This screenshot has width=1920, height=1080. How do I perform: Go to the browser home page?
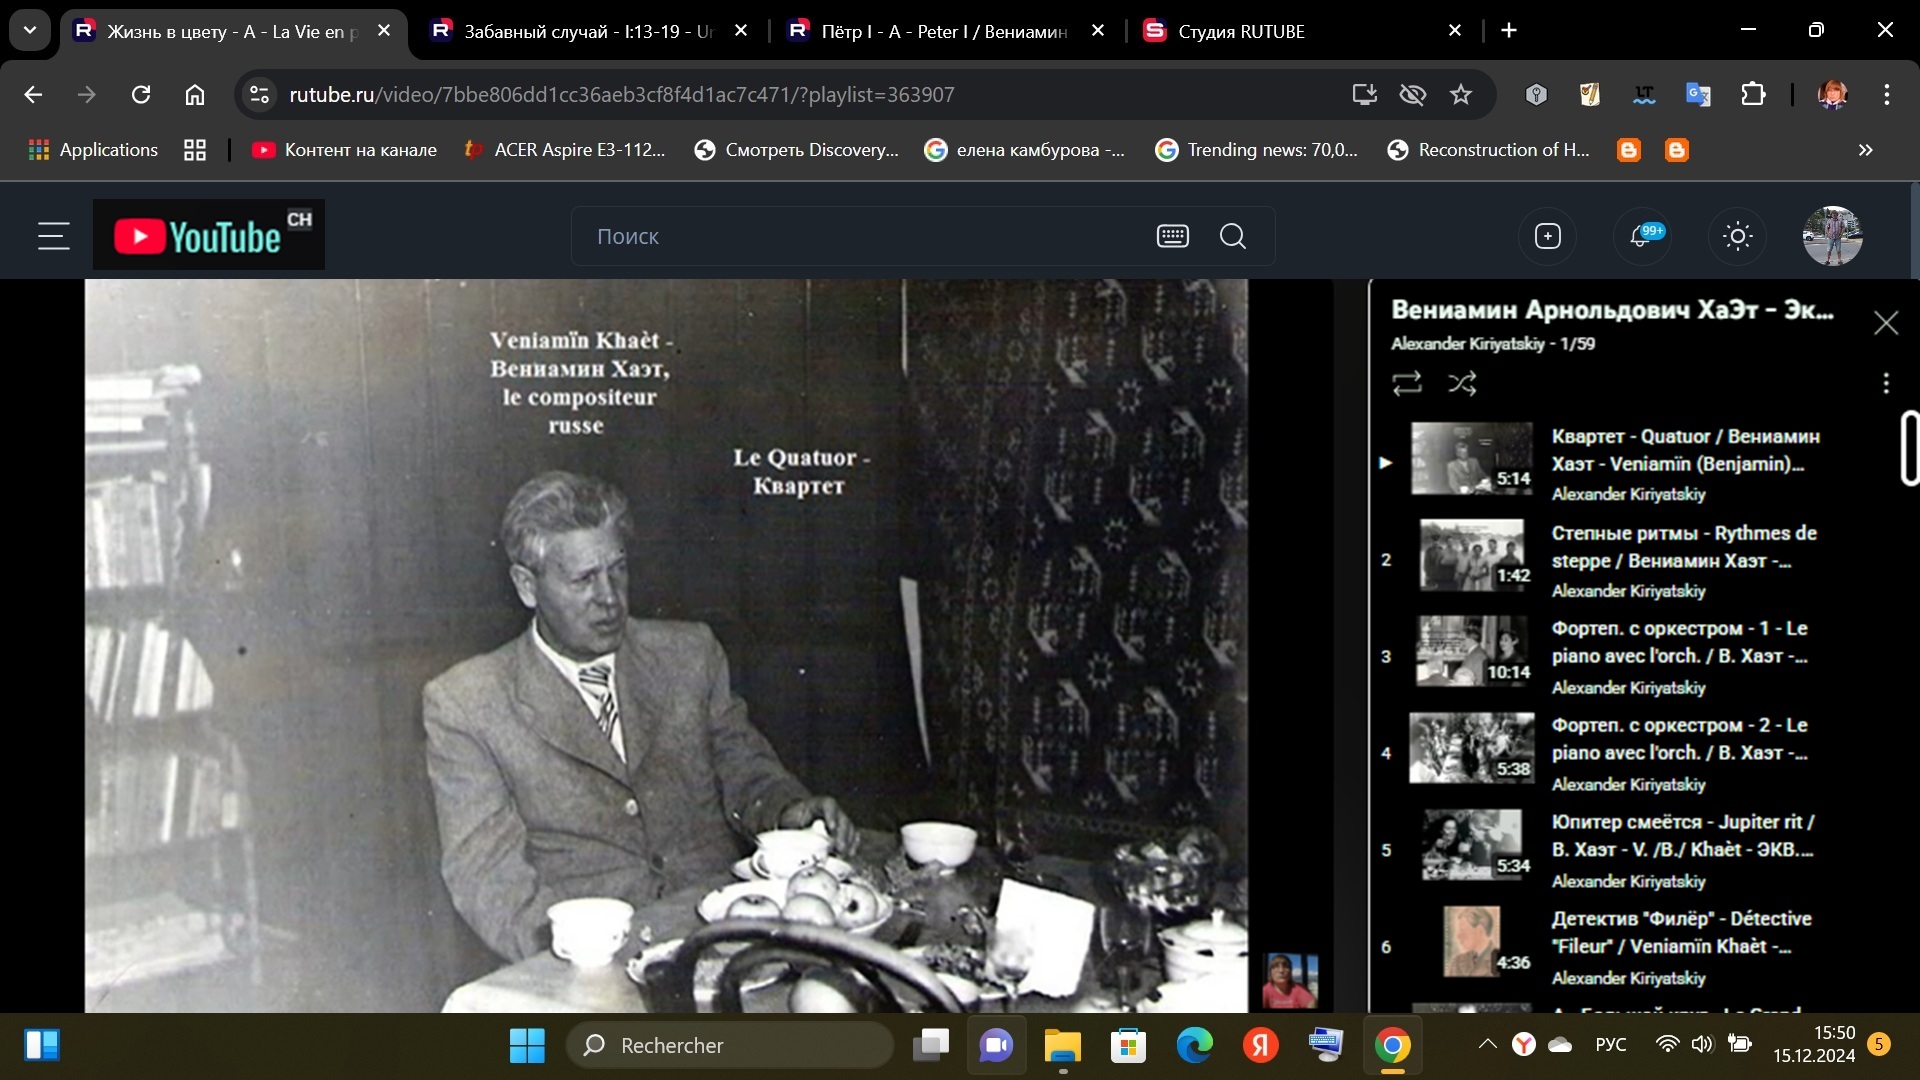coord(195,94)
